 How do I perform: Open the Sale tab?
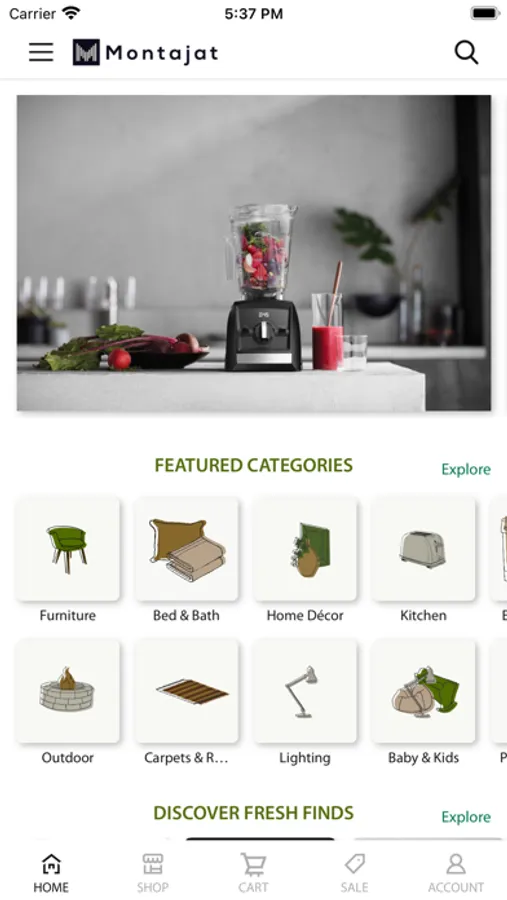coord(354,873)
